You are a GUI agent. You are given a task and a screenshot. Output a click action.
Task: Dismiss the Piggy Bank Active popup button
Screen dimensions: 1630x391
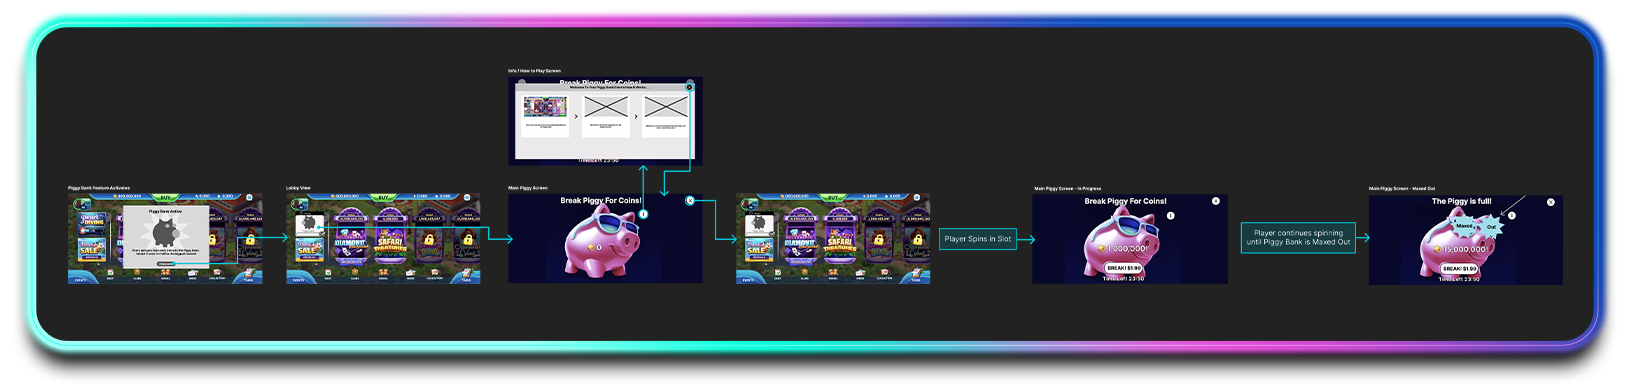(166, 264)
